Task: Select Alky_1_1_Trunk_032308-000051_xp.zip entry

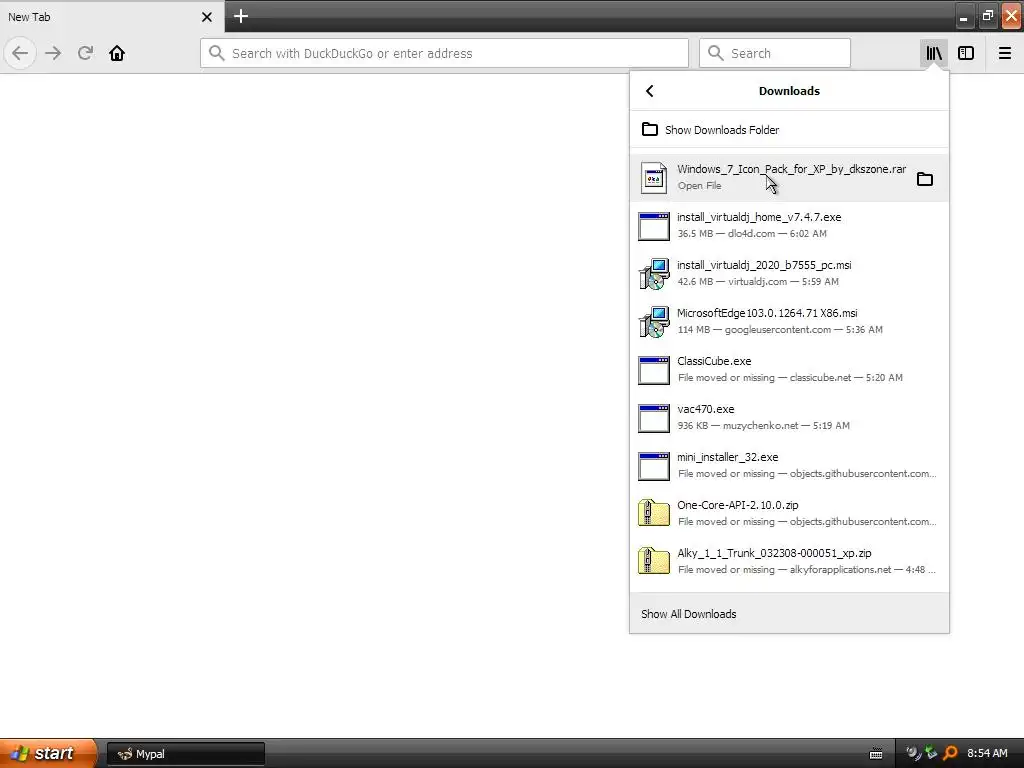Action: pos(789,562)
